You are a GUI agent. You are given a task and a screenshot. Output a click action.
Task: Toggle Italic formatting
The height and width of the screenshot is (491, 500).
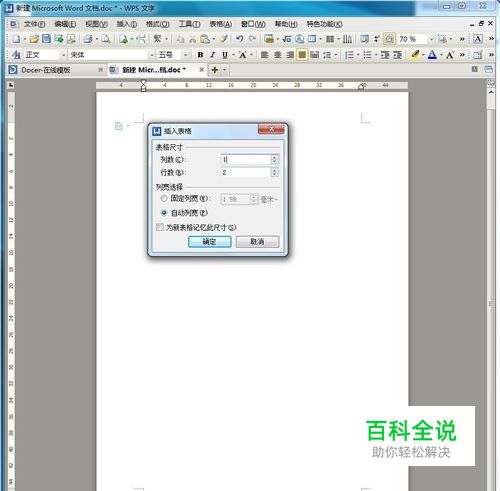click(x=212, y=55)
